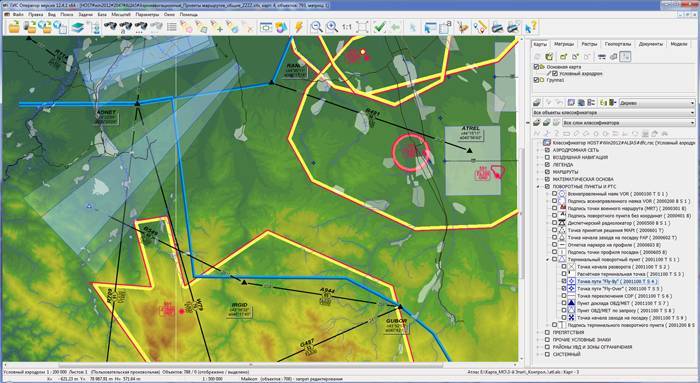
Task: Switch to the Документы tab
Action: [650, 44]
